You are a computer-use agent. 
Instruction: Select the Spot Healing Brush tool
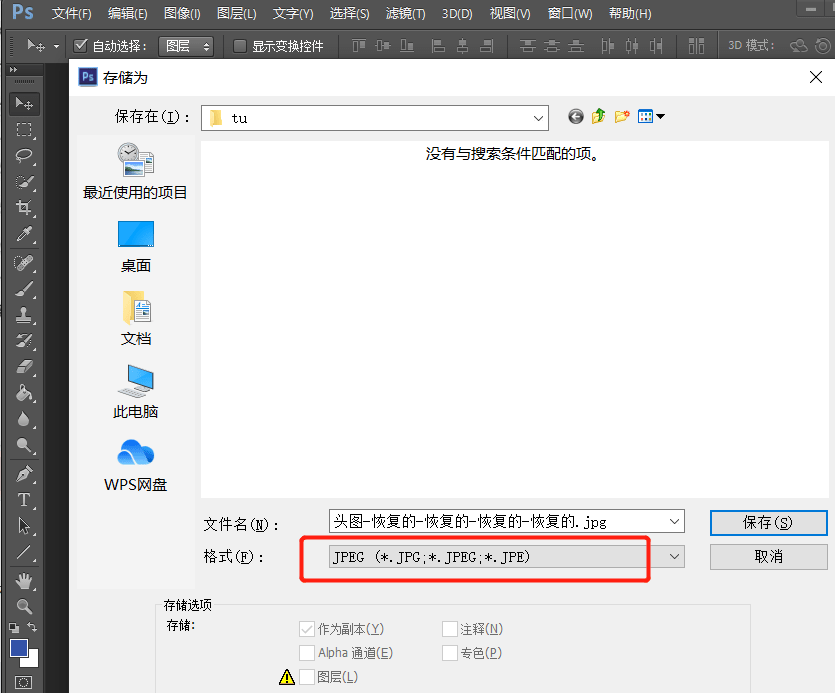24,263
